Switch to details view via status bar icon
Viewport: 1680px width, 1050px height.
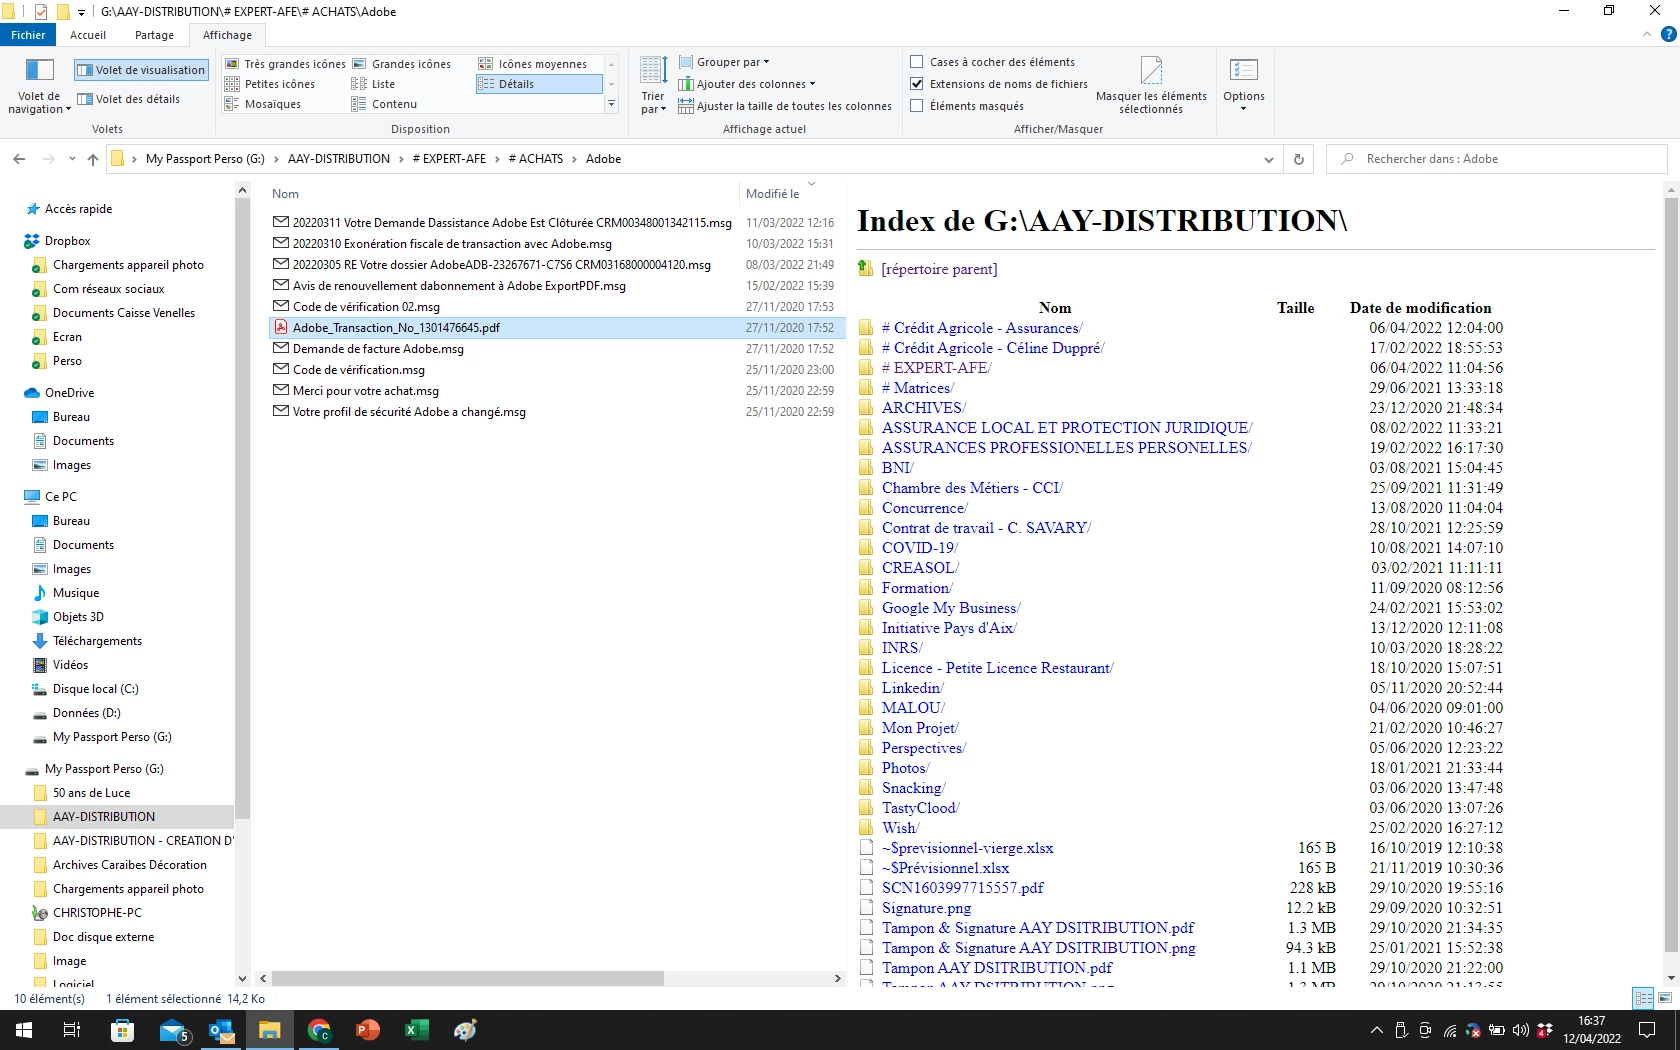1643,998
